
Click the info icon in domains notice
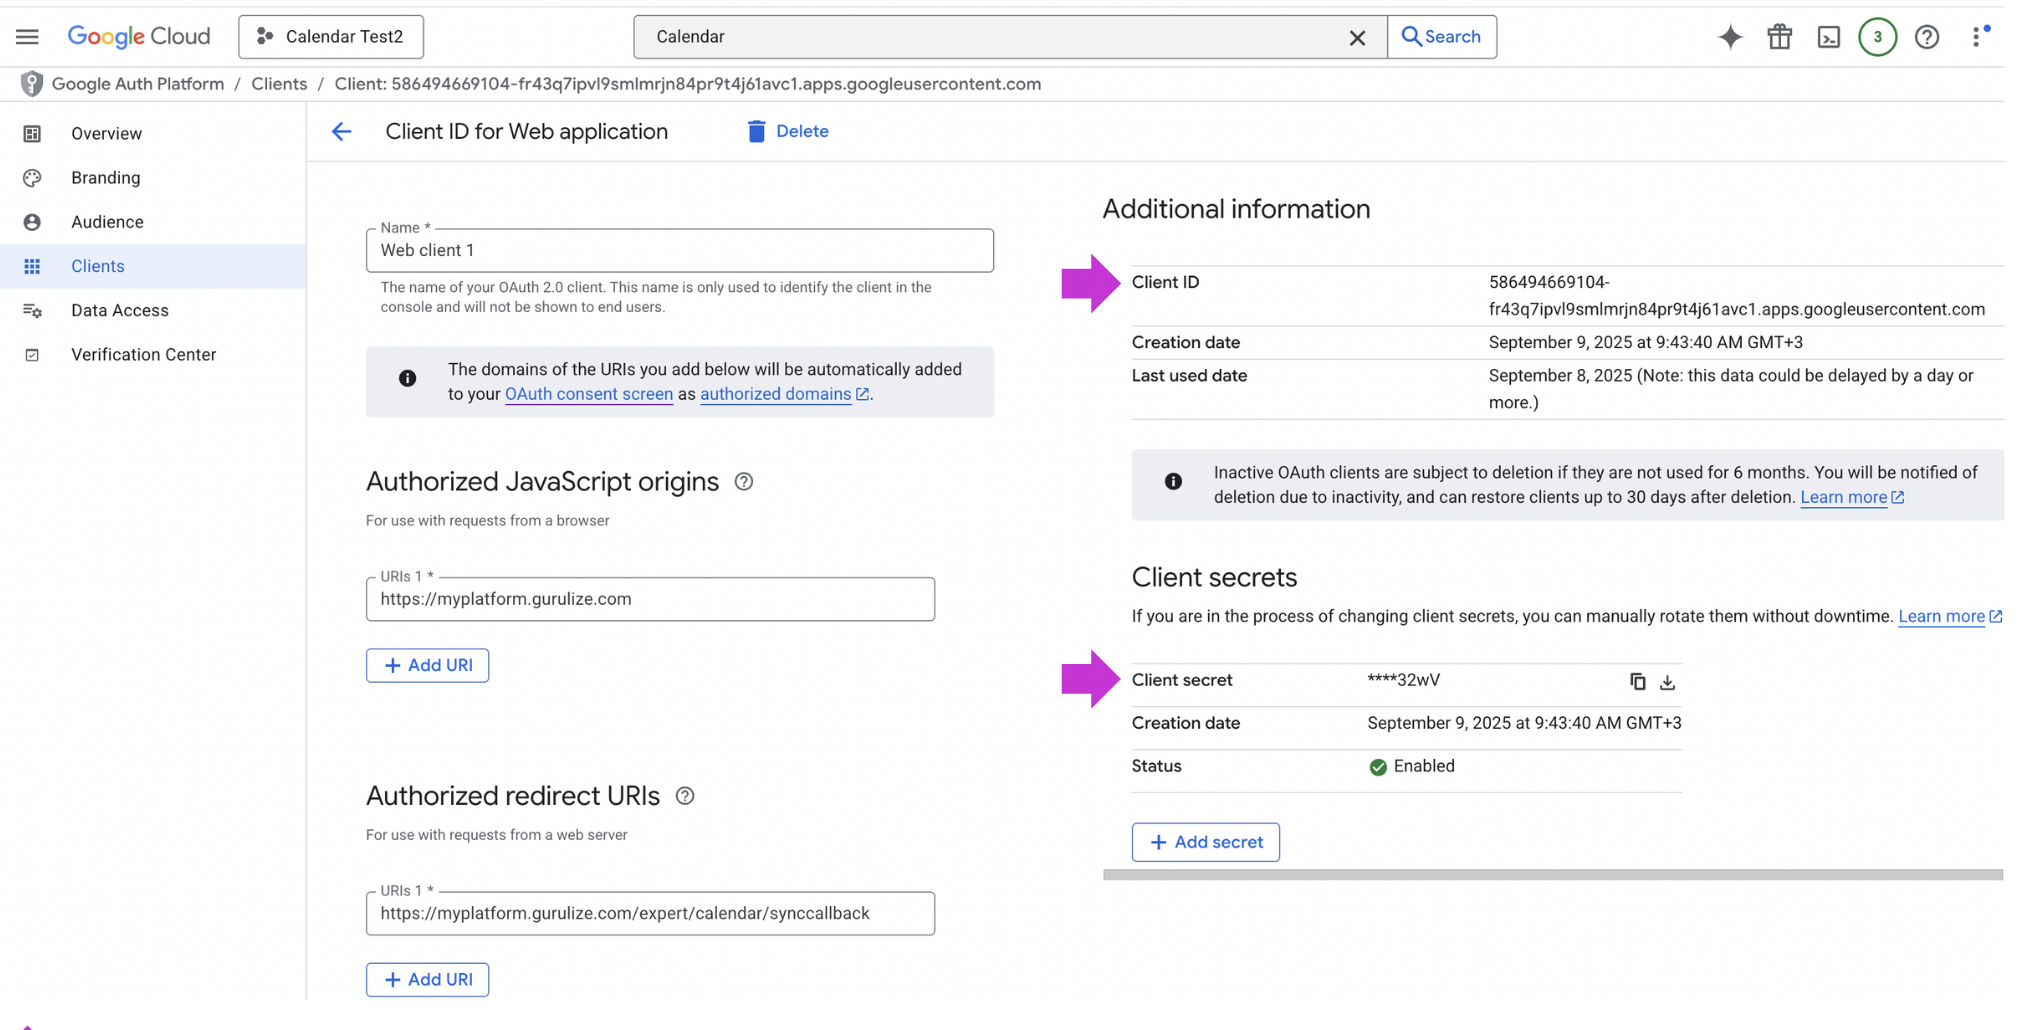pyautogui.click(x=408, y=378)
